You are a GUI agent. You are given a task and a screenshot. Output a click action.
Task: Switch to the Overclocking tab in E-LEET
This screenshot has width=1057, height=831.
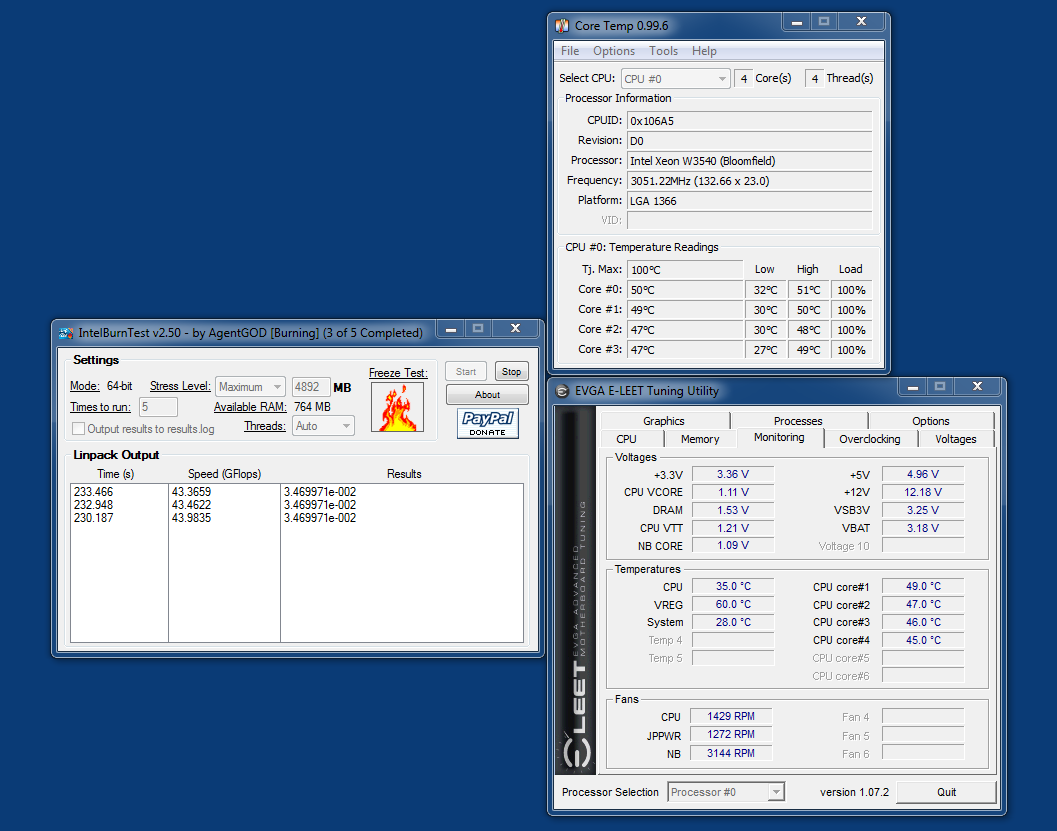tap(870, 439)
